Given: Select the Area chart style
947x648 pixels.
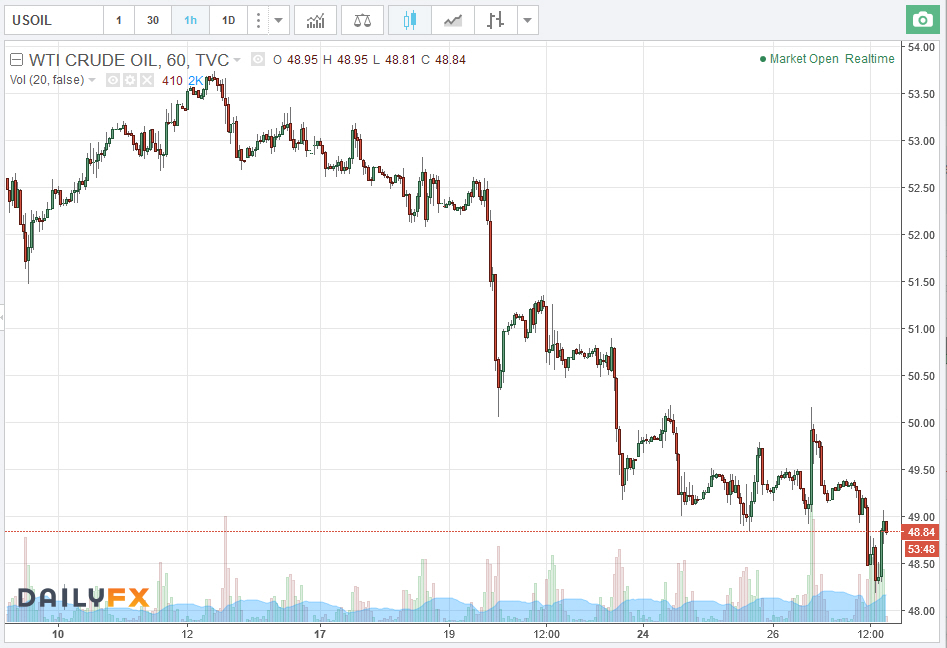Looking at the screenshot, I should pyautogui.click(x=453, y=21).
